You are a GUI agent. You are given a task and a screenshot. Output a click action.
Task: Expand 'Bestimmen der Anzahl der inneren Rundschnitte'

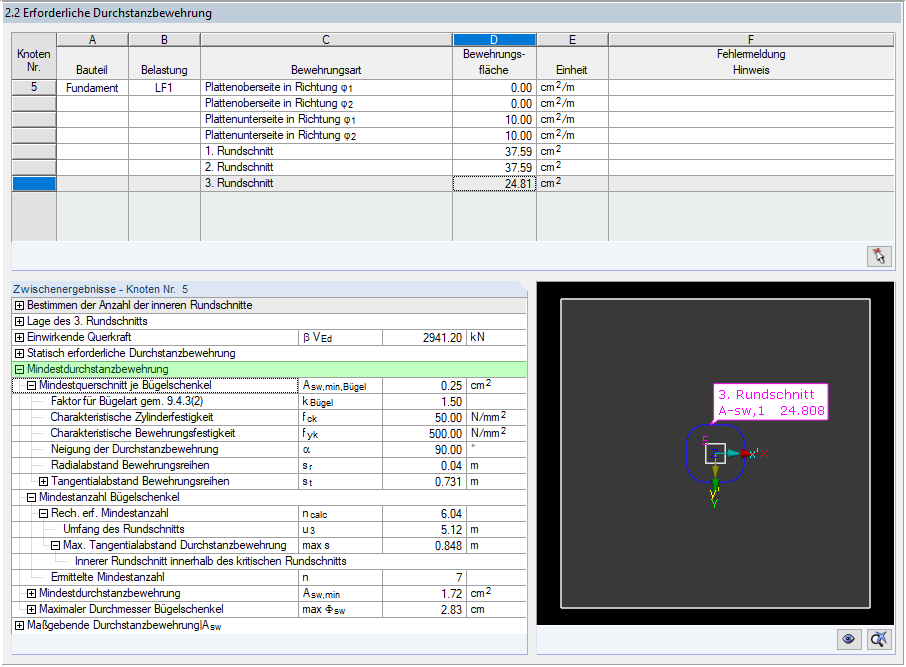pyautogui.click(x=19, y=305)
